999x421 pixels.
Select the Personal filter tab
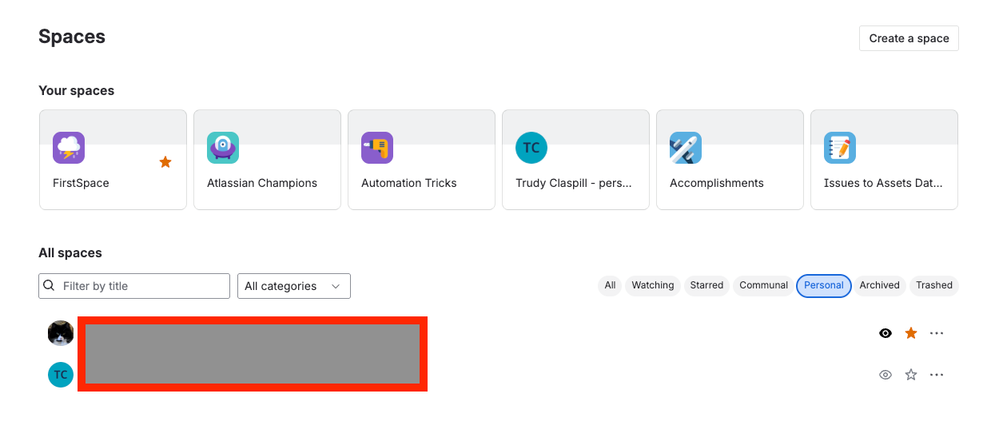click(824, 285)
